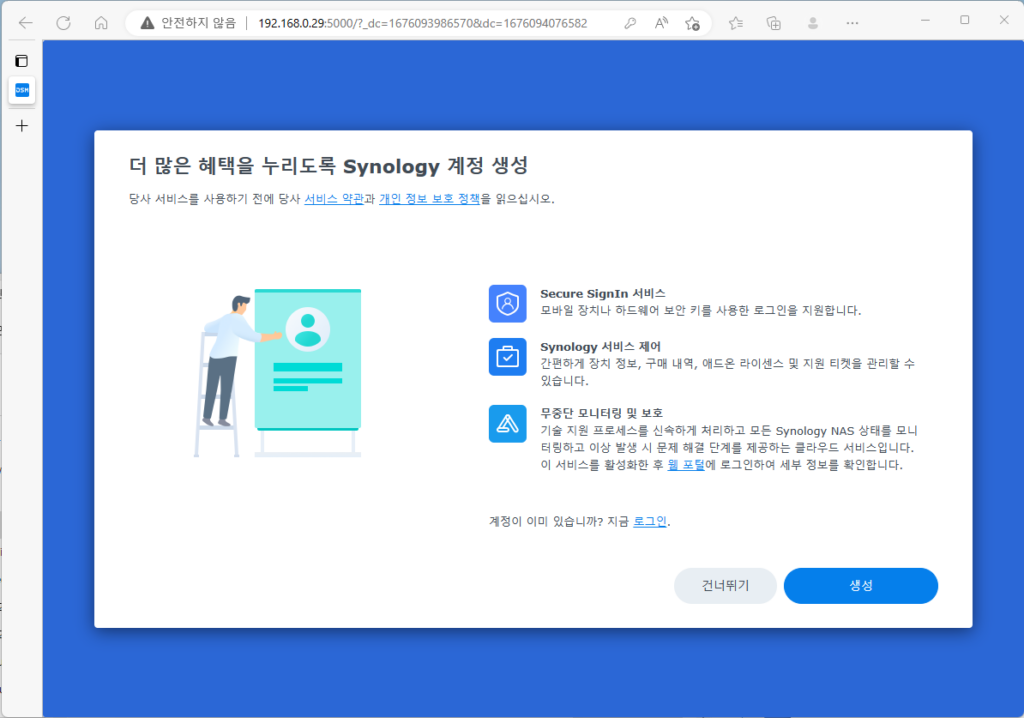Screen dimensions: 1024x718
Task: Open the saved passwords key icon
Action: pos(630,24)
